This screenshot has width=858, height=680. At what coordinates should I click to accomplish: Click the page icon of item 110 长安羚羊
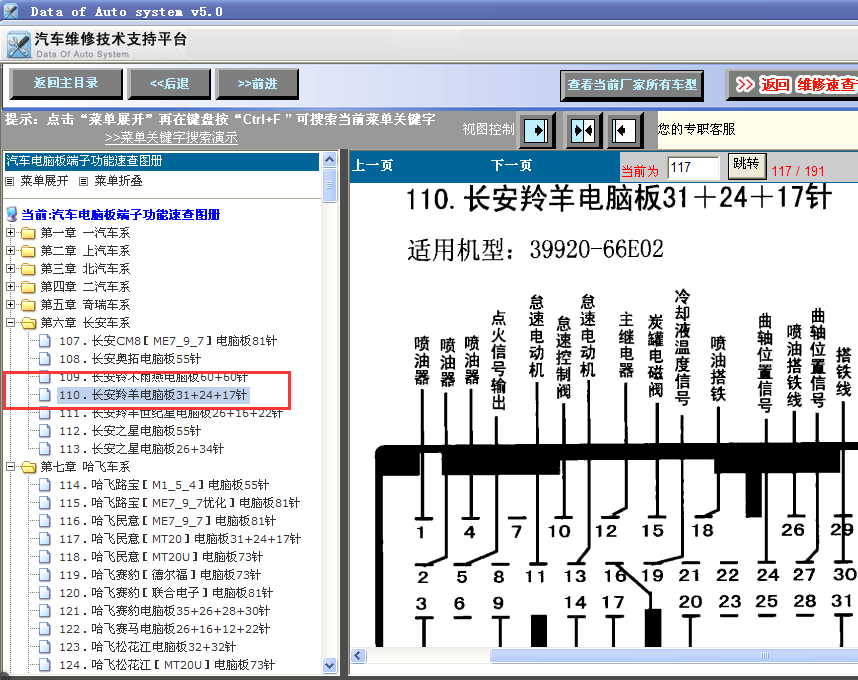pyautogui.click(x=45, y=395)
